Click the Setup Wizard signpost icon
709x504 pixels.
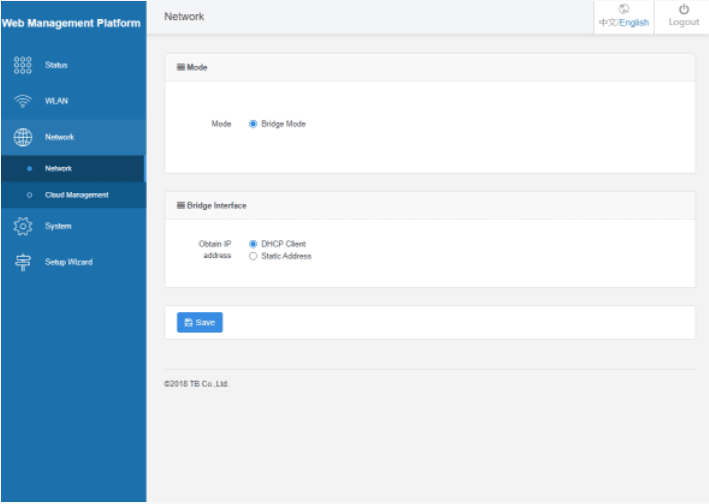23,262
